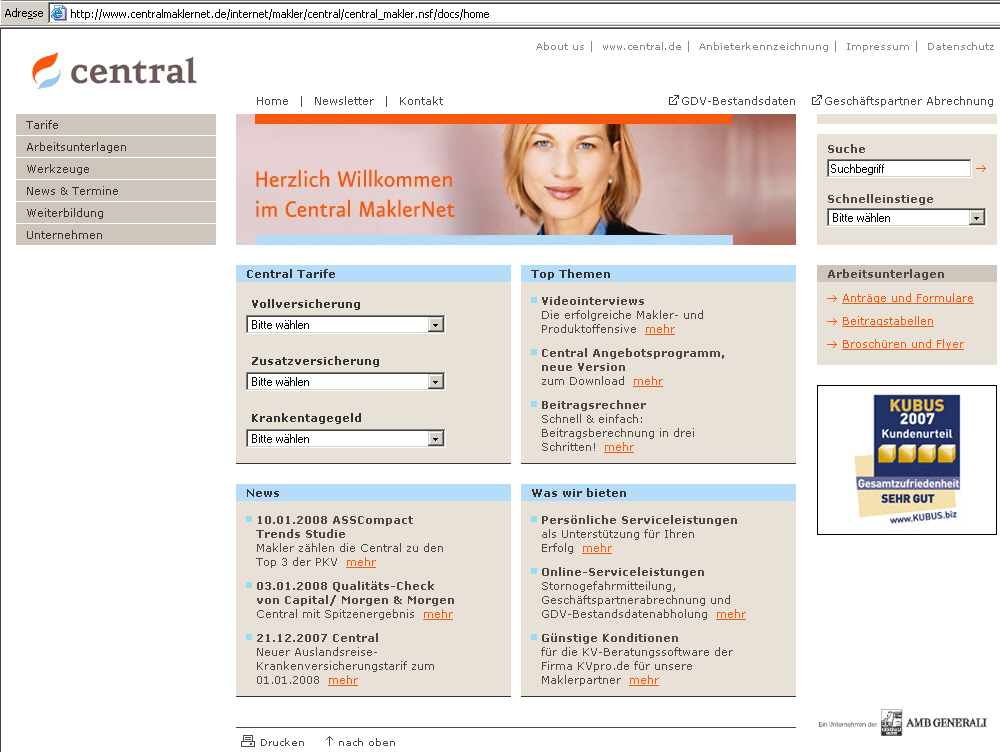Click the Videointerviews heading
1000x752 pixels.
point(592,301)
